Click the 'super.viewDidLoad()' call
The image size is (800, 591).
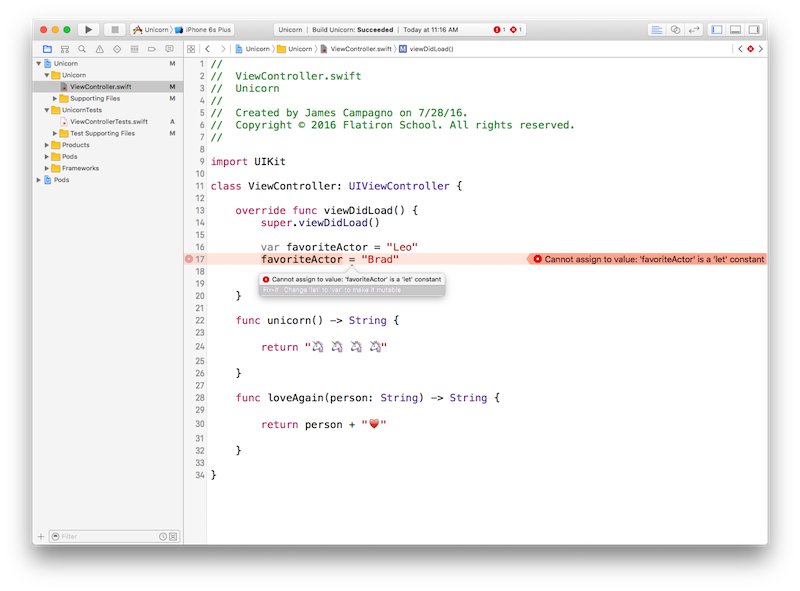[320, 223]
